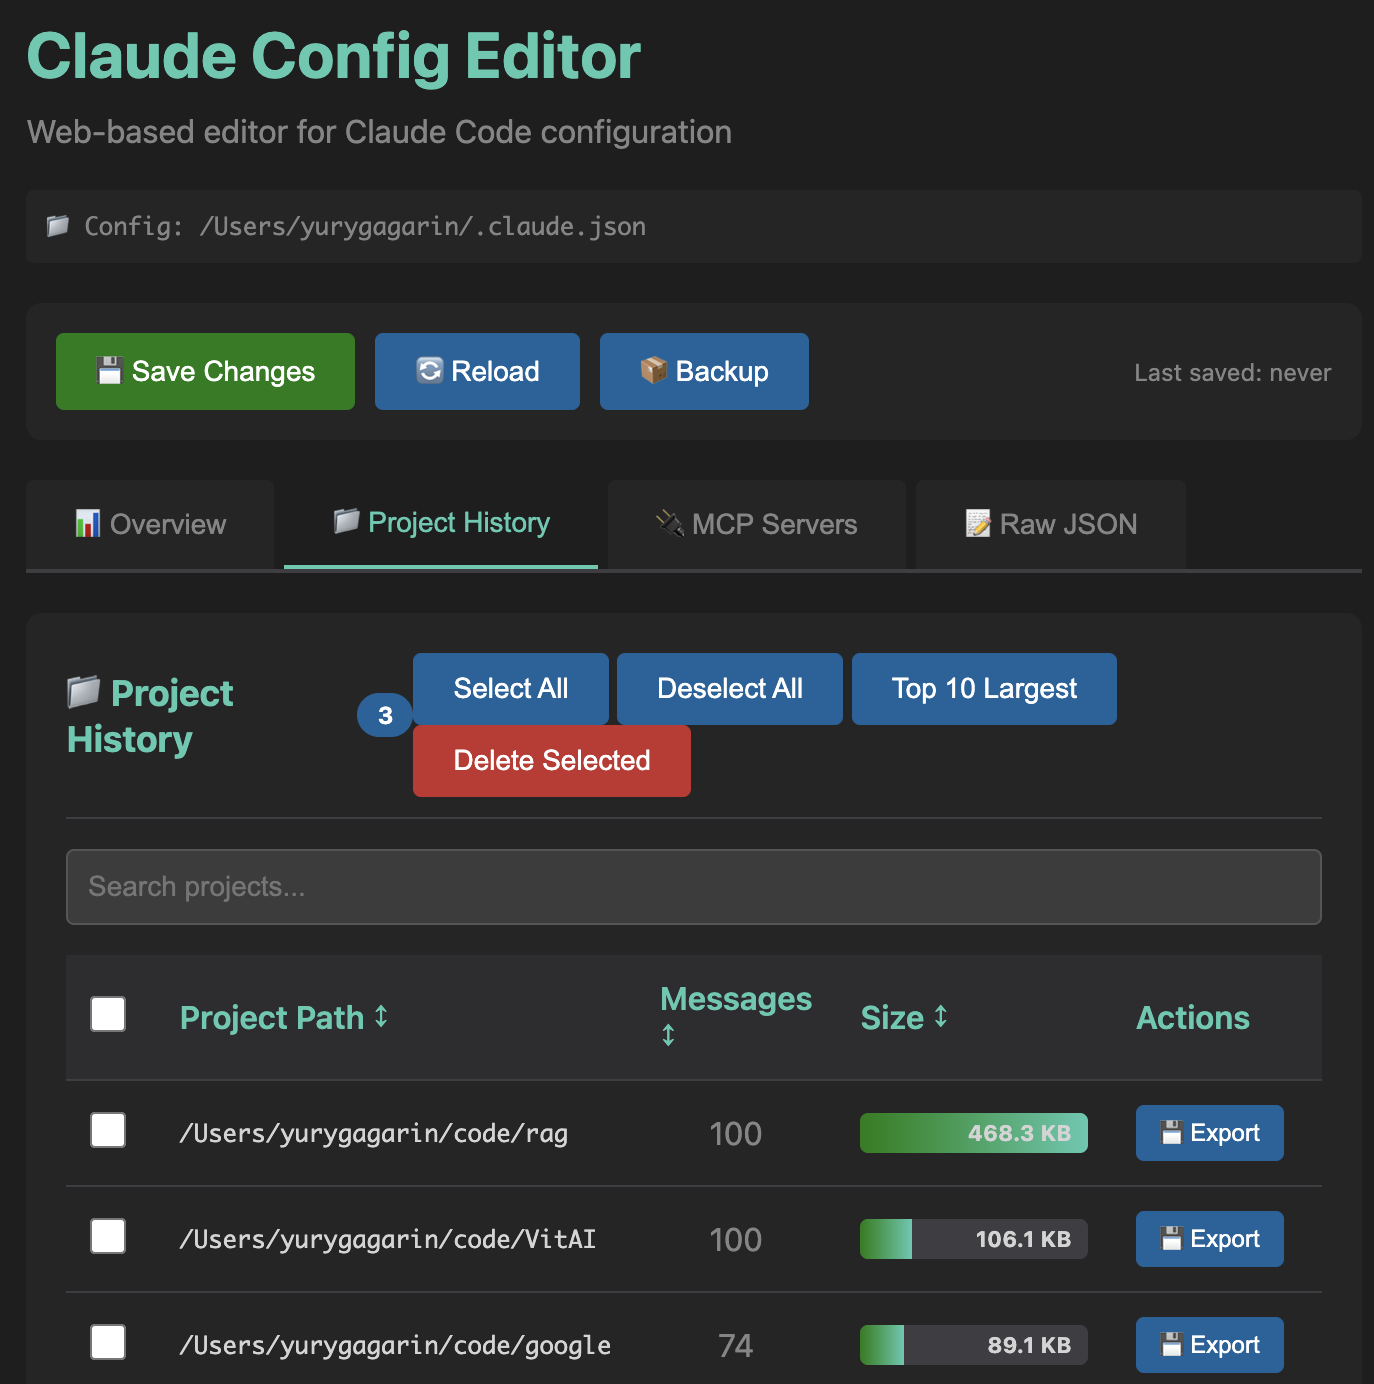Toggle the header select-all checkbox
The width and height of the screenshot is (1374, 1384).
(108, 1014)
